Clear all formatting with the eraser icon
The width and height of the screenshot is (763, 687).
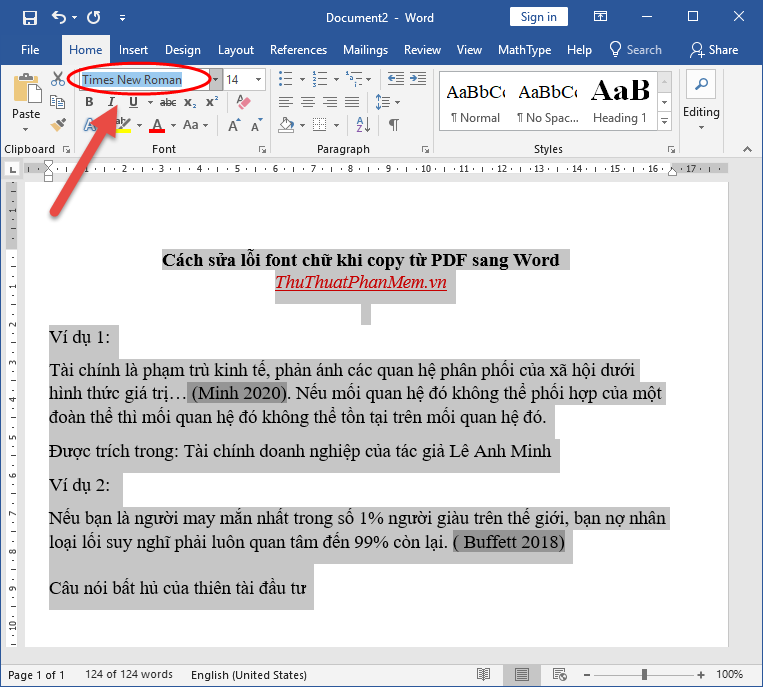point(243,102)
